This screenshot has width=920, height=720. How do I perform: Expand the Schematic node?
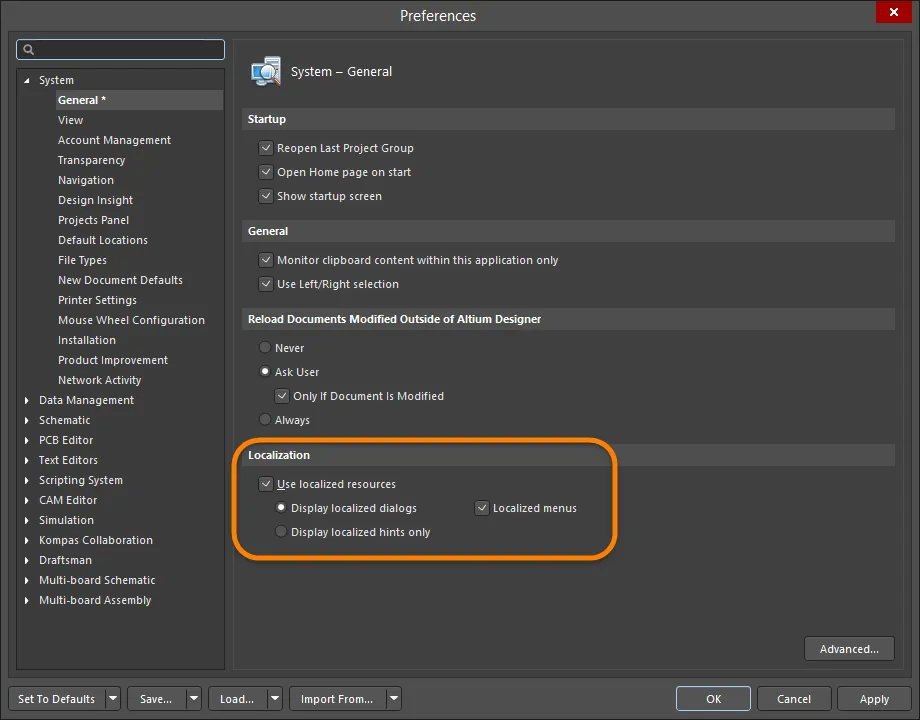[26, 420]
